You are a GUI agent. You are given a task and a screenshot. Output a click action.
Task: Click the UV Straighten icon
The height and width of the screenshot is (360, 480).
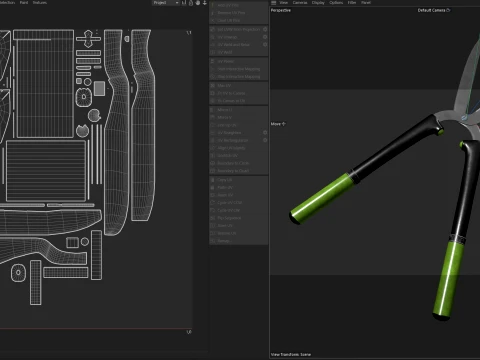point(212,133)
